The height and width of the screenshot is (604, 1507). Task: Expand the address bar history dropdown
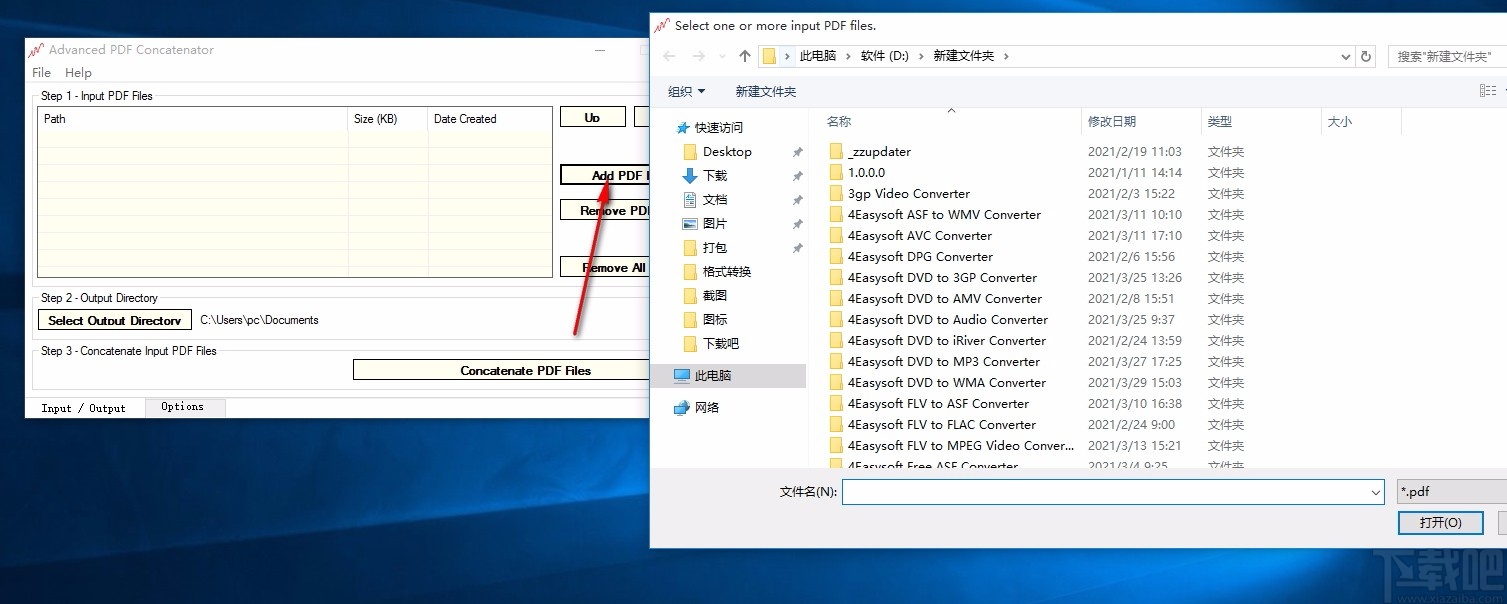(1344, 56)
